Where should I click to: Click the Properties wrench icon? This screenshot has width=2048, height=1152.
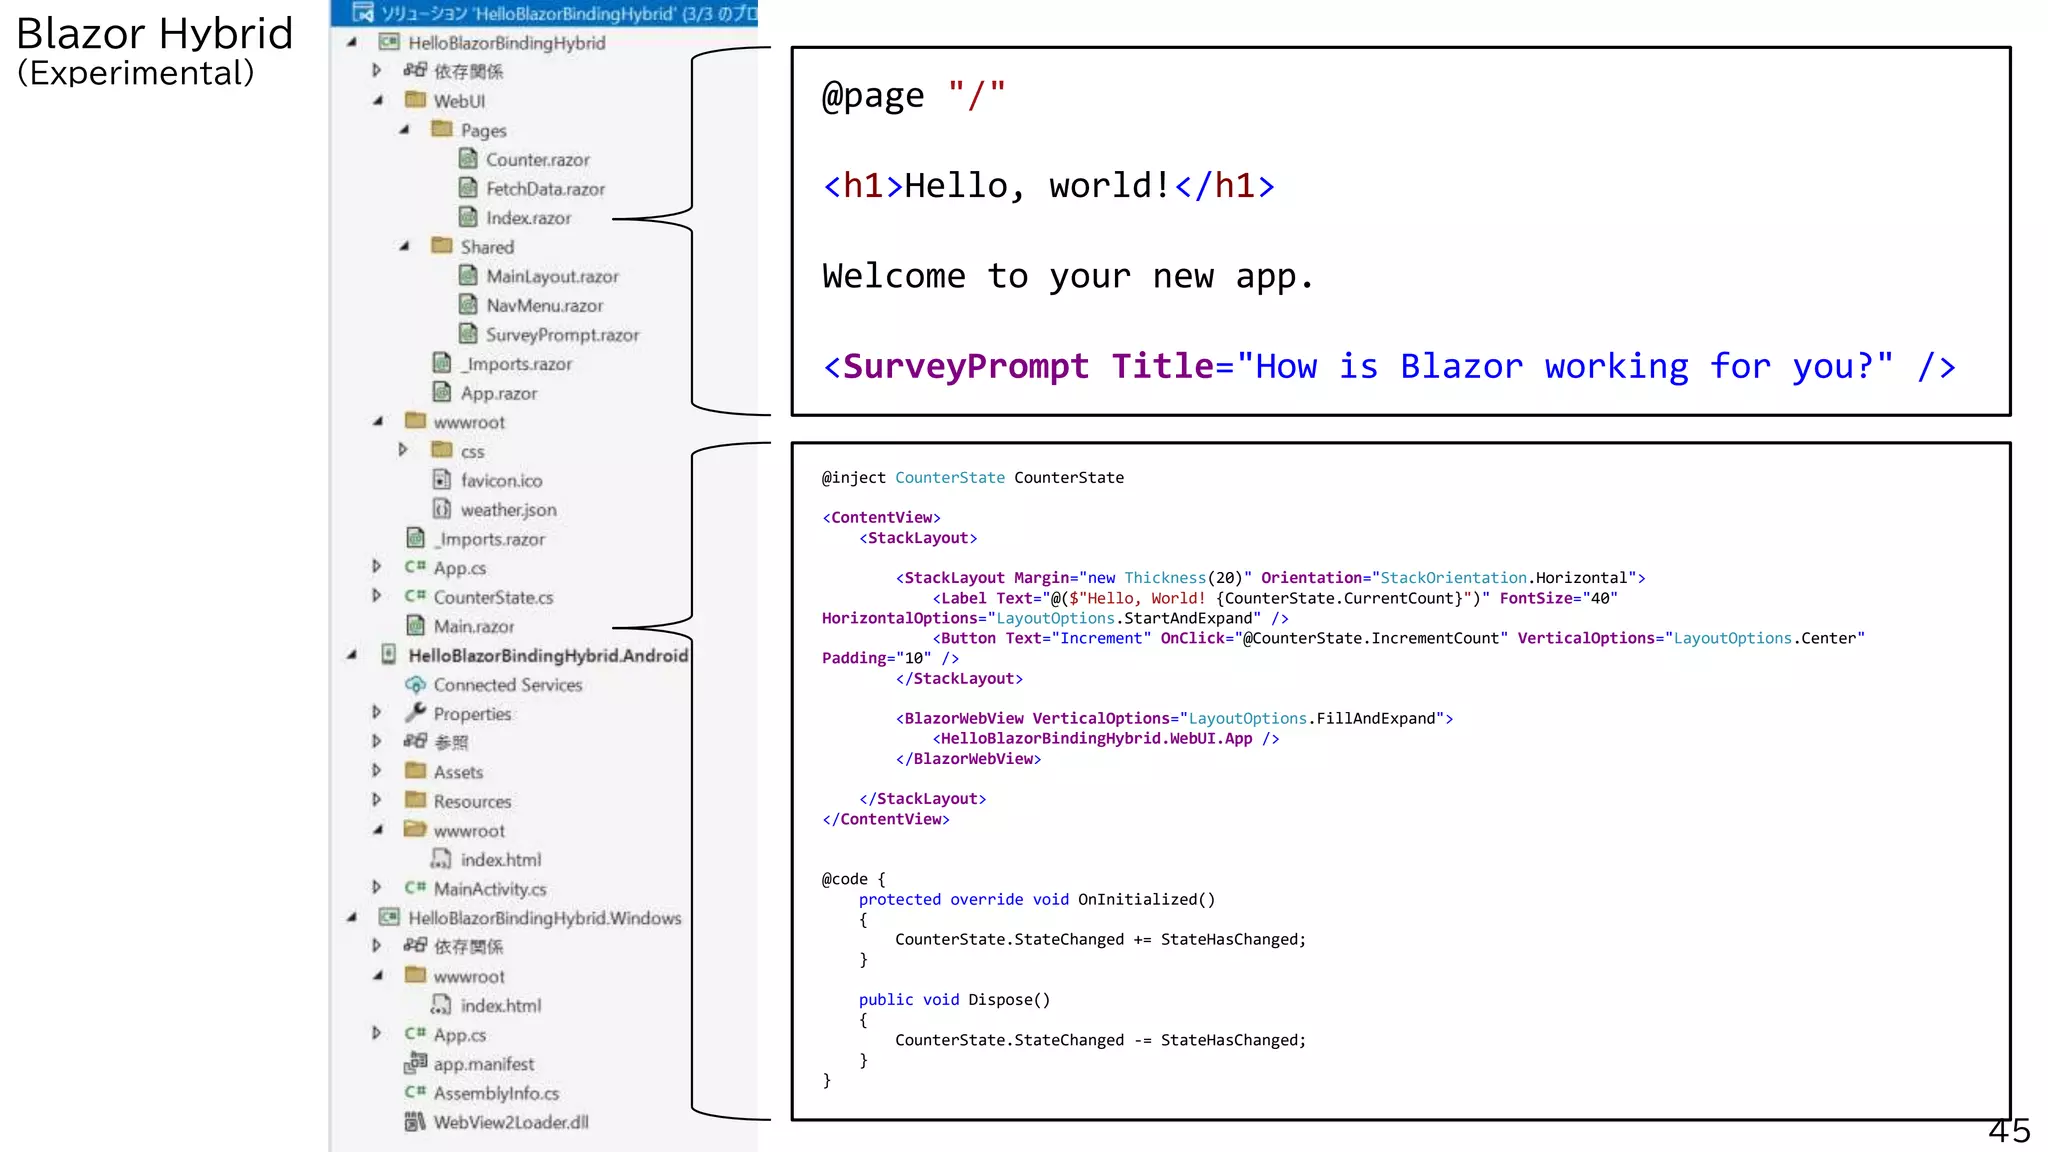coord(416,712)
